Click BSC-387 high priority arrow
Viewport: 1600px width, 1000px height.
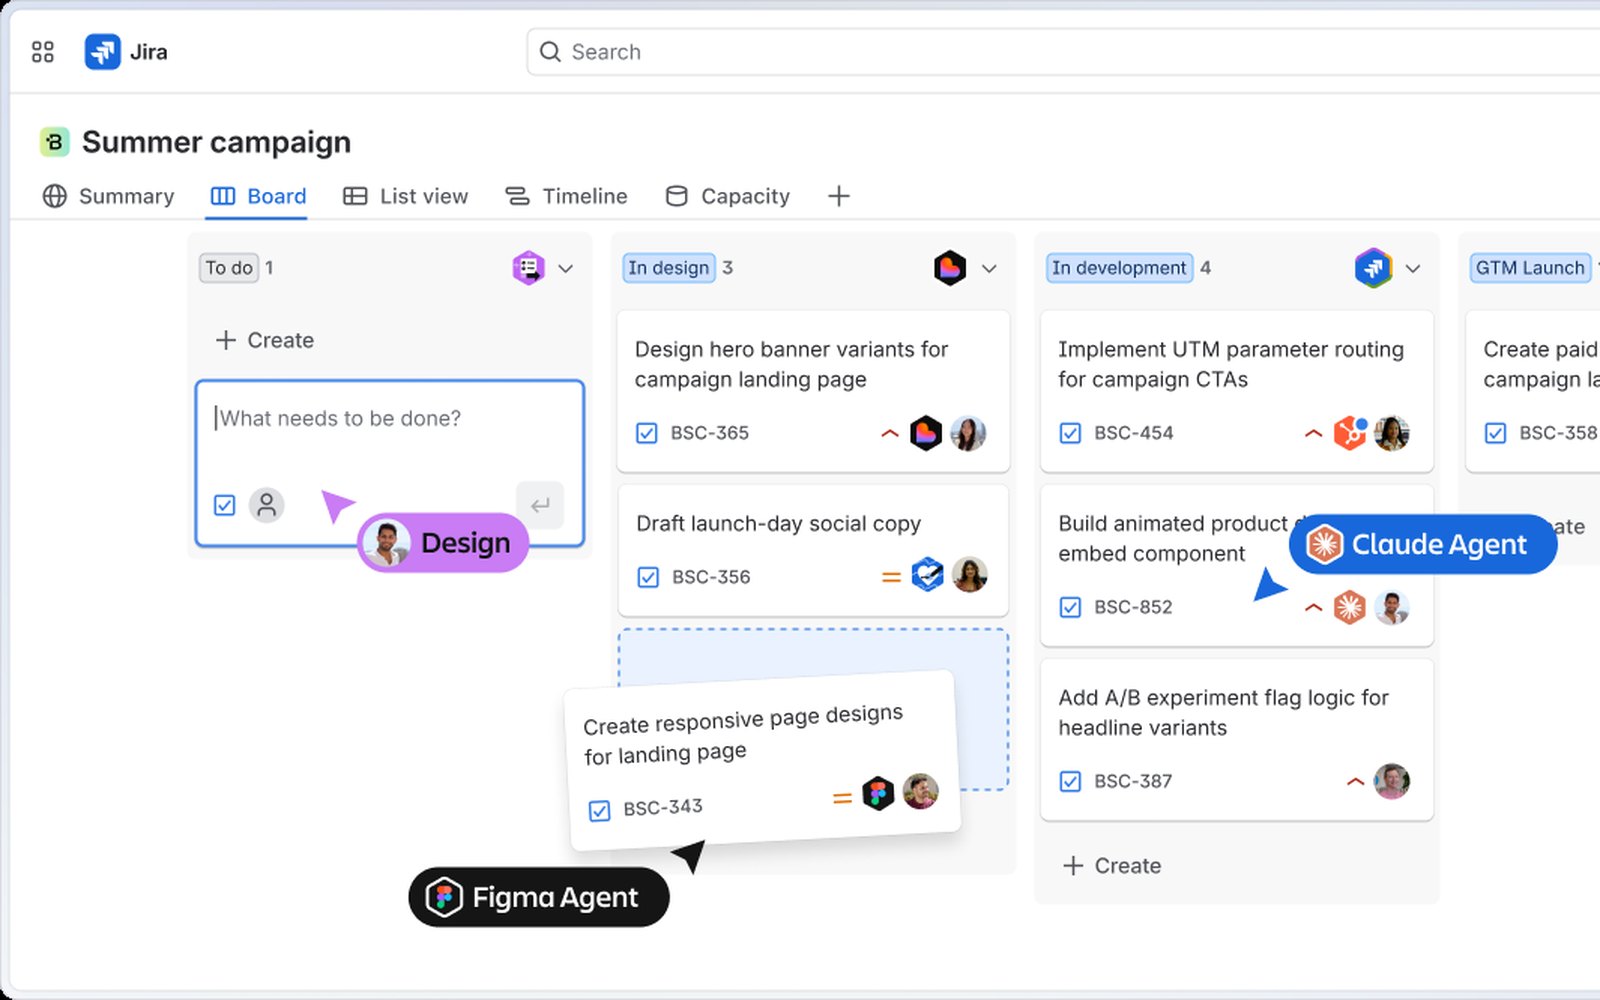(x=1356, y=781)
